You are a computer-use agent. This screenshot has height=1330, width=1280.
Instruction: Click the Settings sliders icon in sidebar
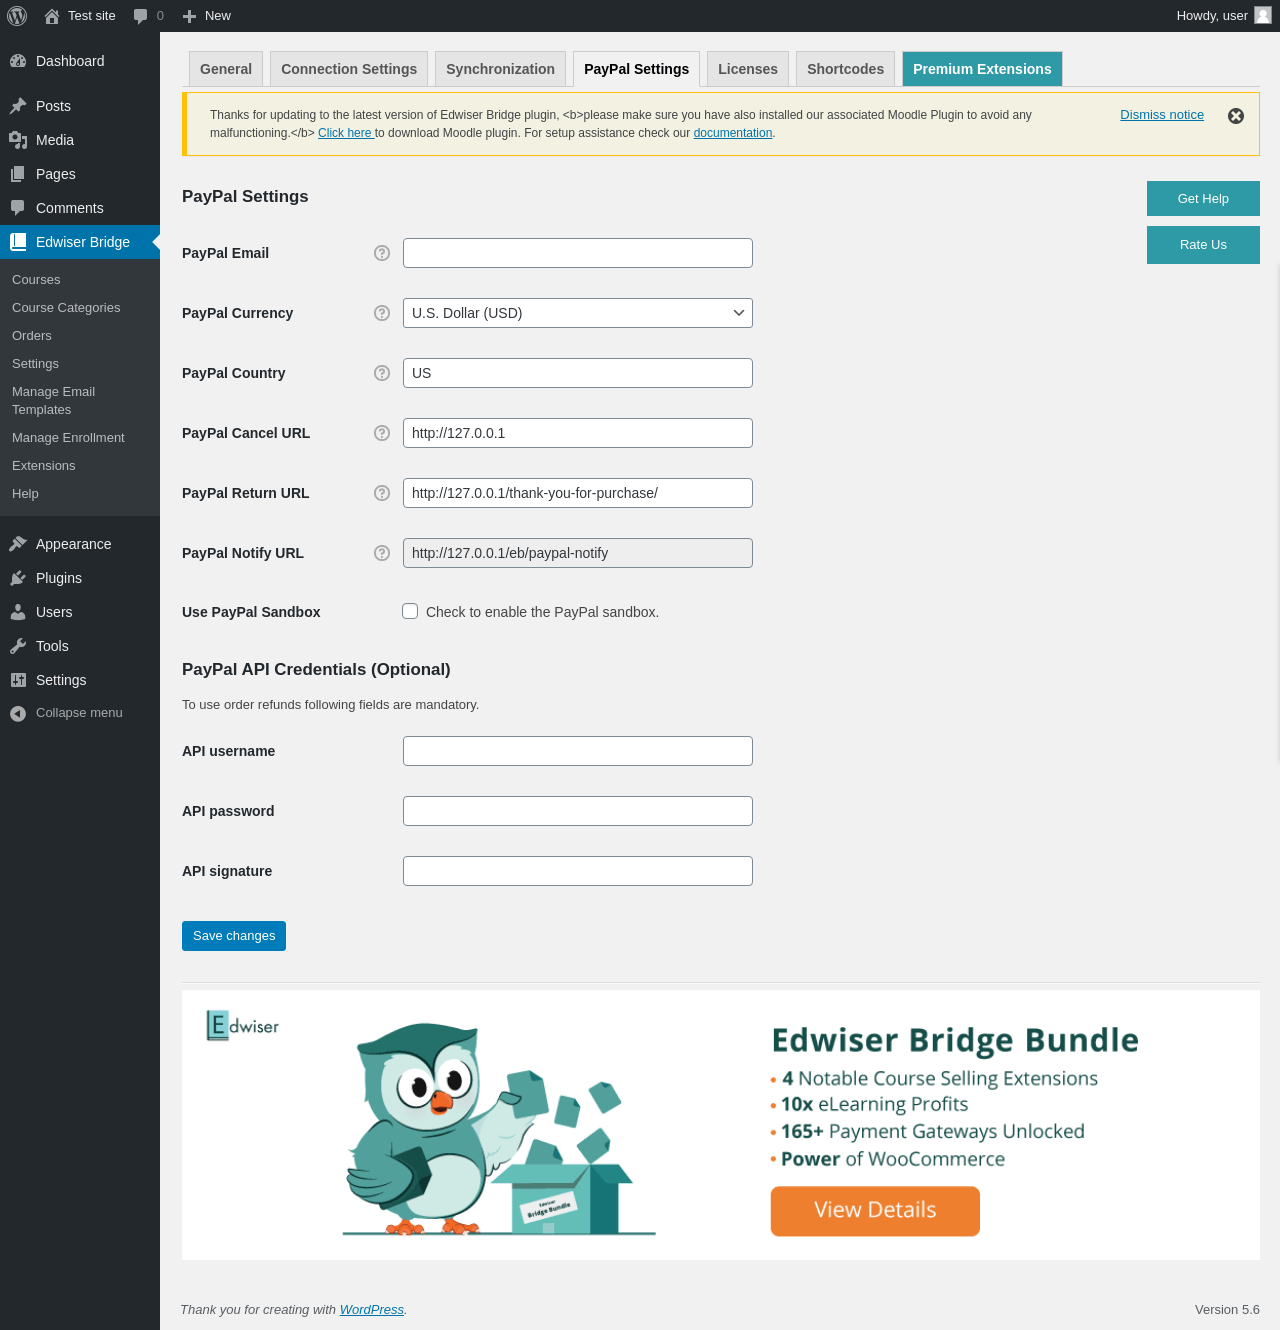(18, 680)
